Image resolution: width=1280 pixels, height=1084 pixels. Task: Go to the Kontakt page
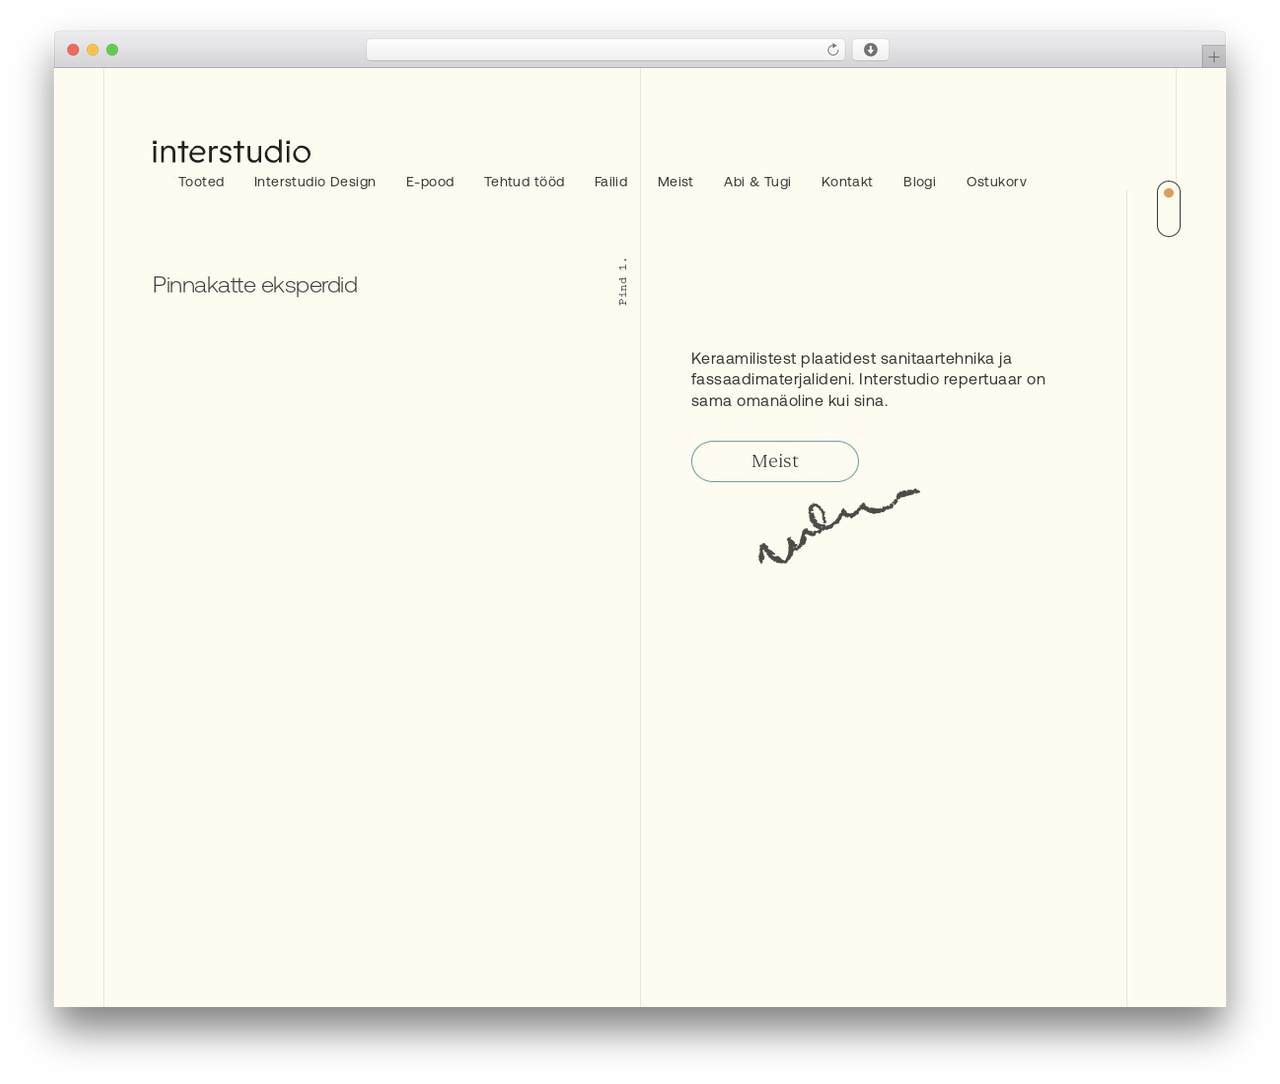[847, 182]
